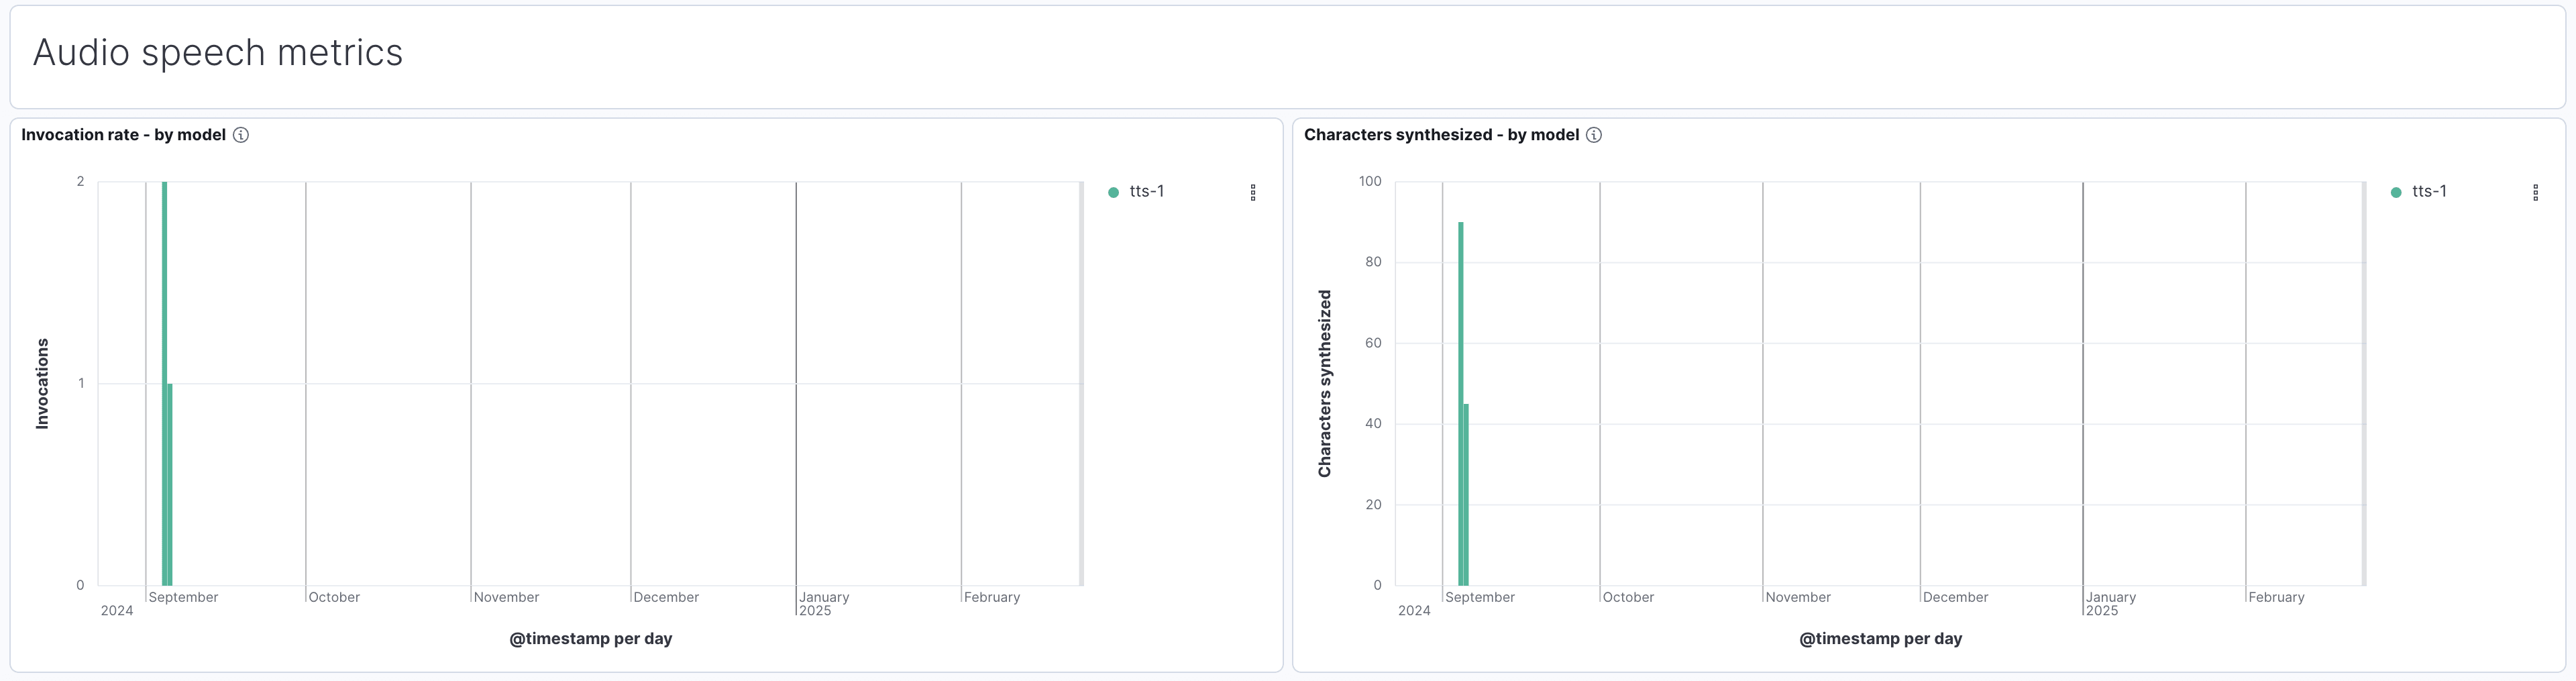Click the info icon beside Invocation rate title
2576x681 pixels.
241,134
